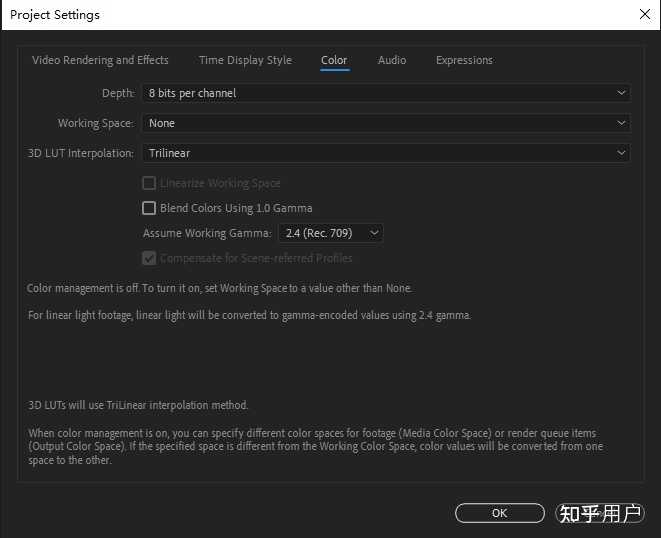Expand the 3D LUT Interpolation dropdown
Screen dimensions: 661x538
tap(385, 153)
